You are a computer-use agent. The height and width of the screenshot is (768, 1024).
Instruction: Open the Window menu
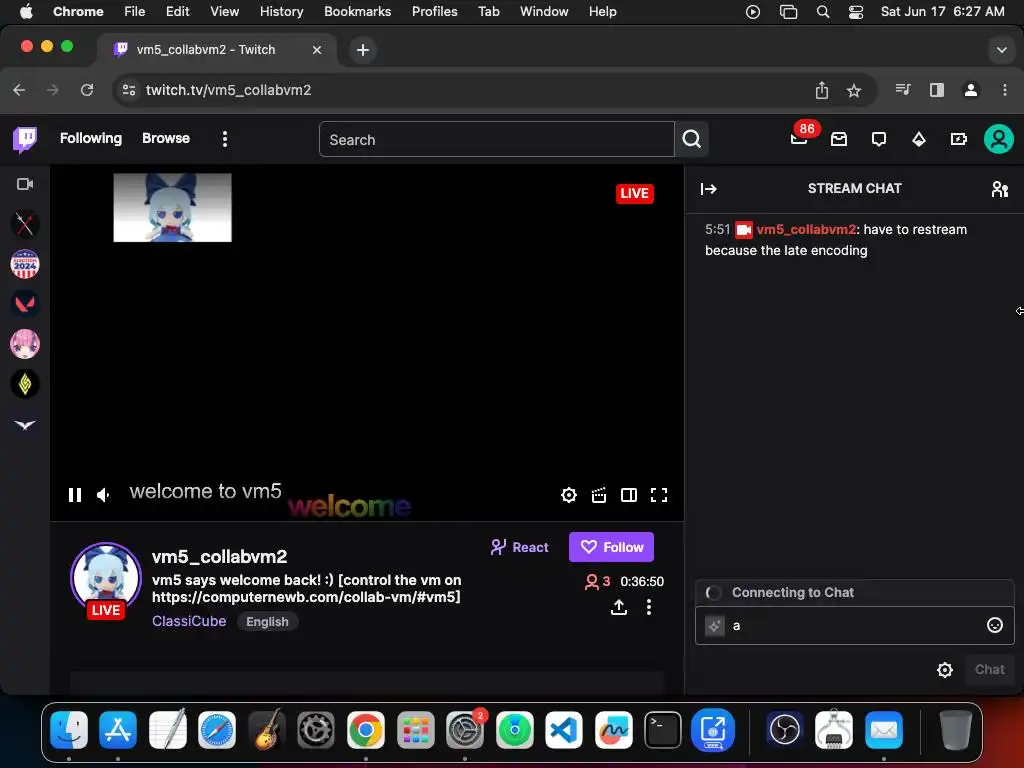click(x=544, y=12)
